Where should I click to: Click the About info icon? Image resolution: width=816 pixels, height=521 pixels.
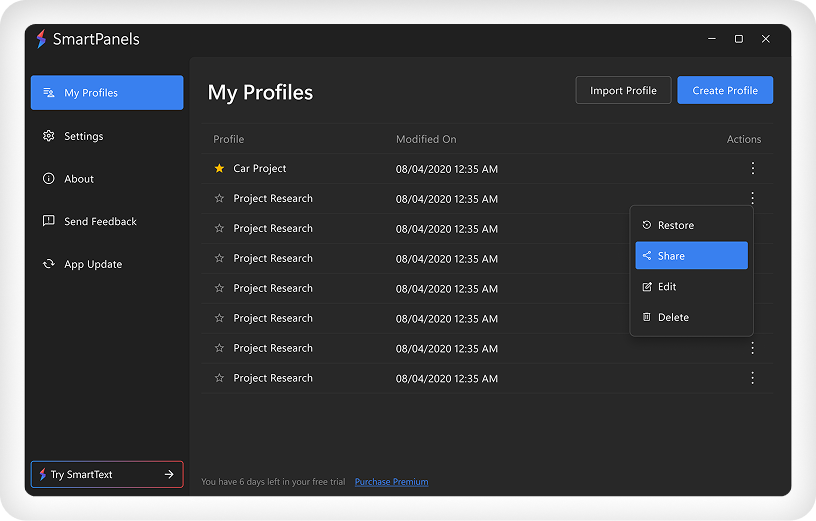click(48, 179)
